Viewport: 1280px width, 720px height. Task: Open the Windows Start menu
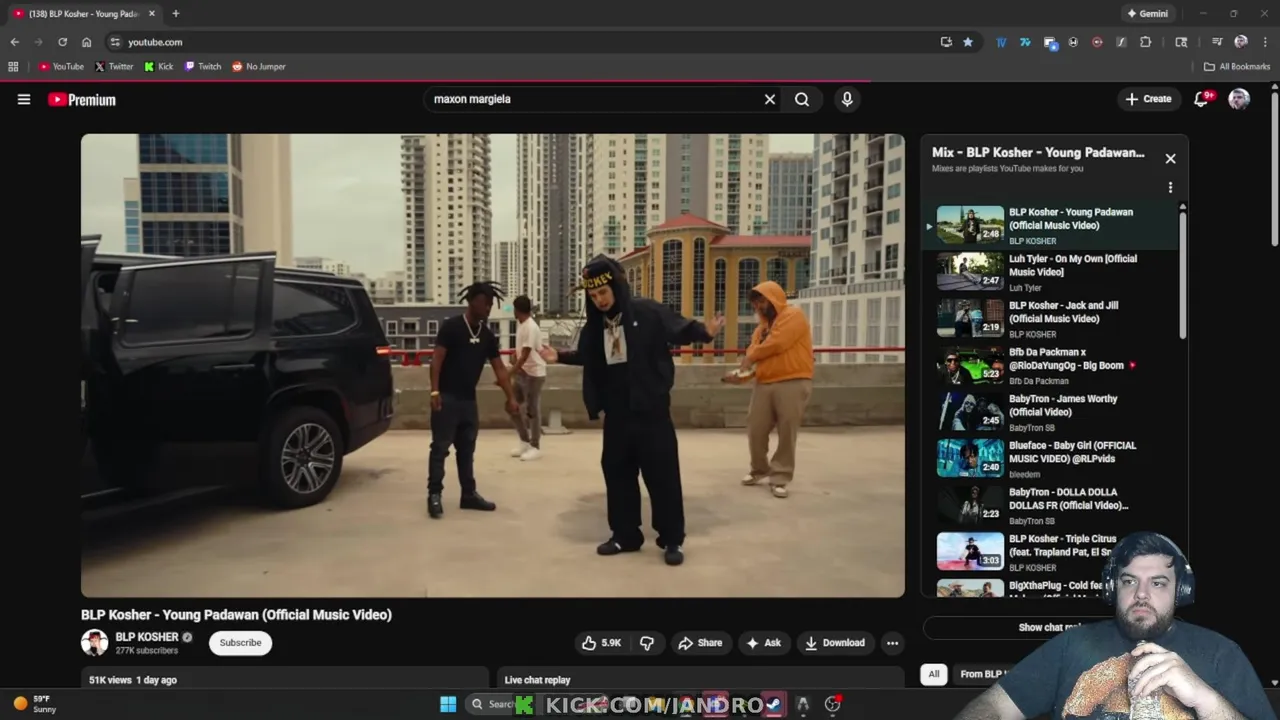(448, 704)
